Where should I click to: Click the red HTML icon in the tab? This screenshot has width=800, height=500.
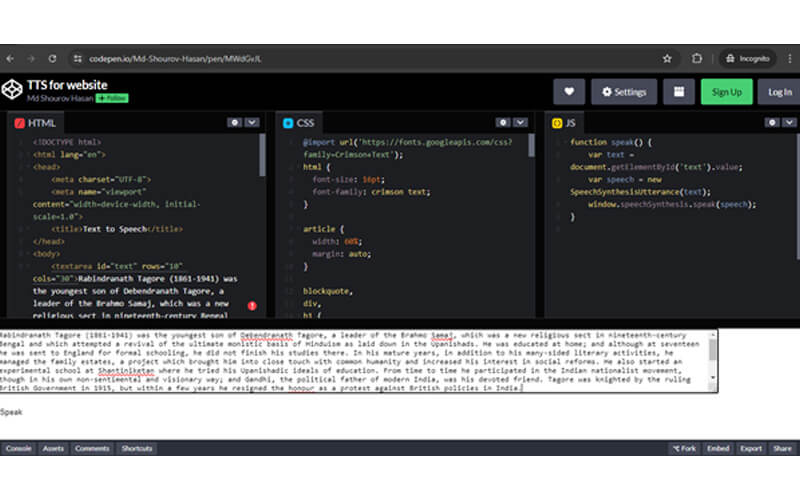tap(19, 123)
